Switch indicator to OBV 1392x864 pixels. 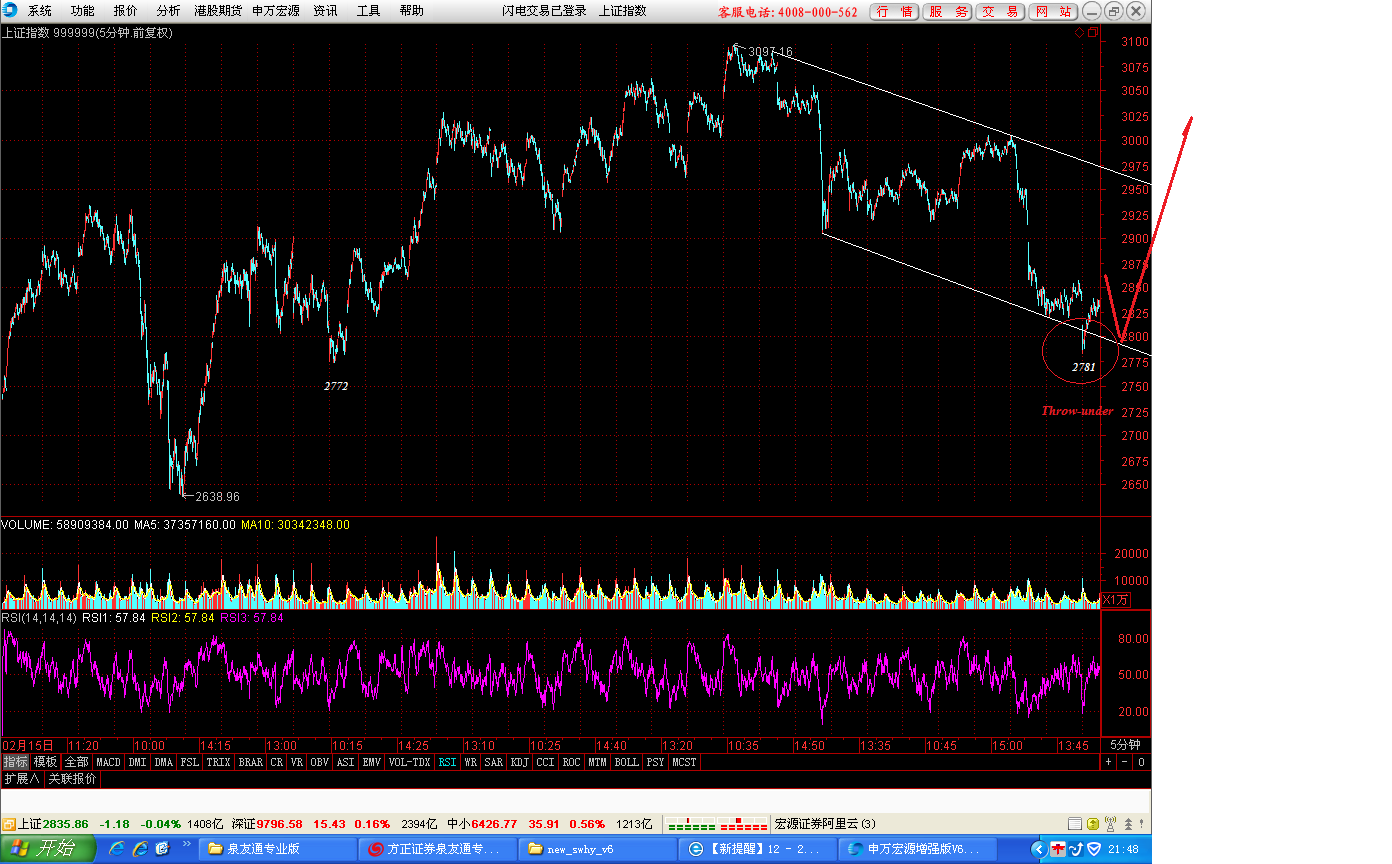tap(319, 762)
